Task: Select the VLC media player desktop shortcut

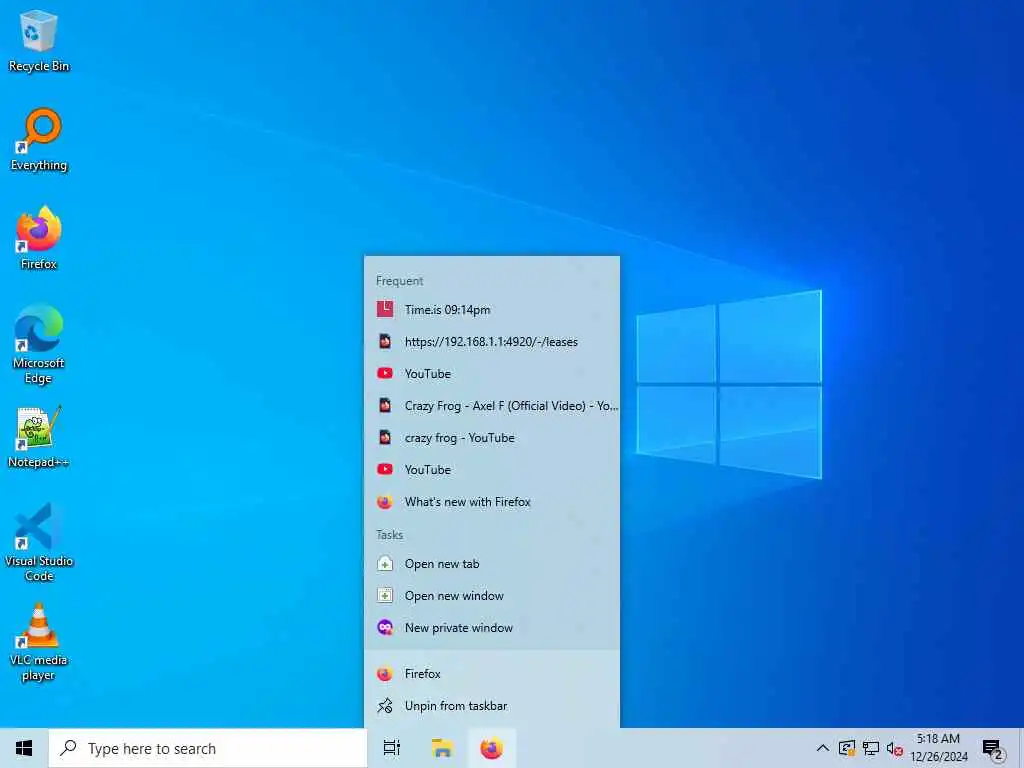Action: (39, 642)
